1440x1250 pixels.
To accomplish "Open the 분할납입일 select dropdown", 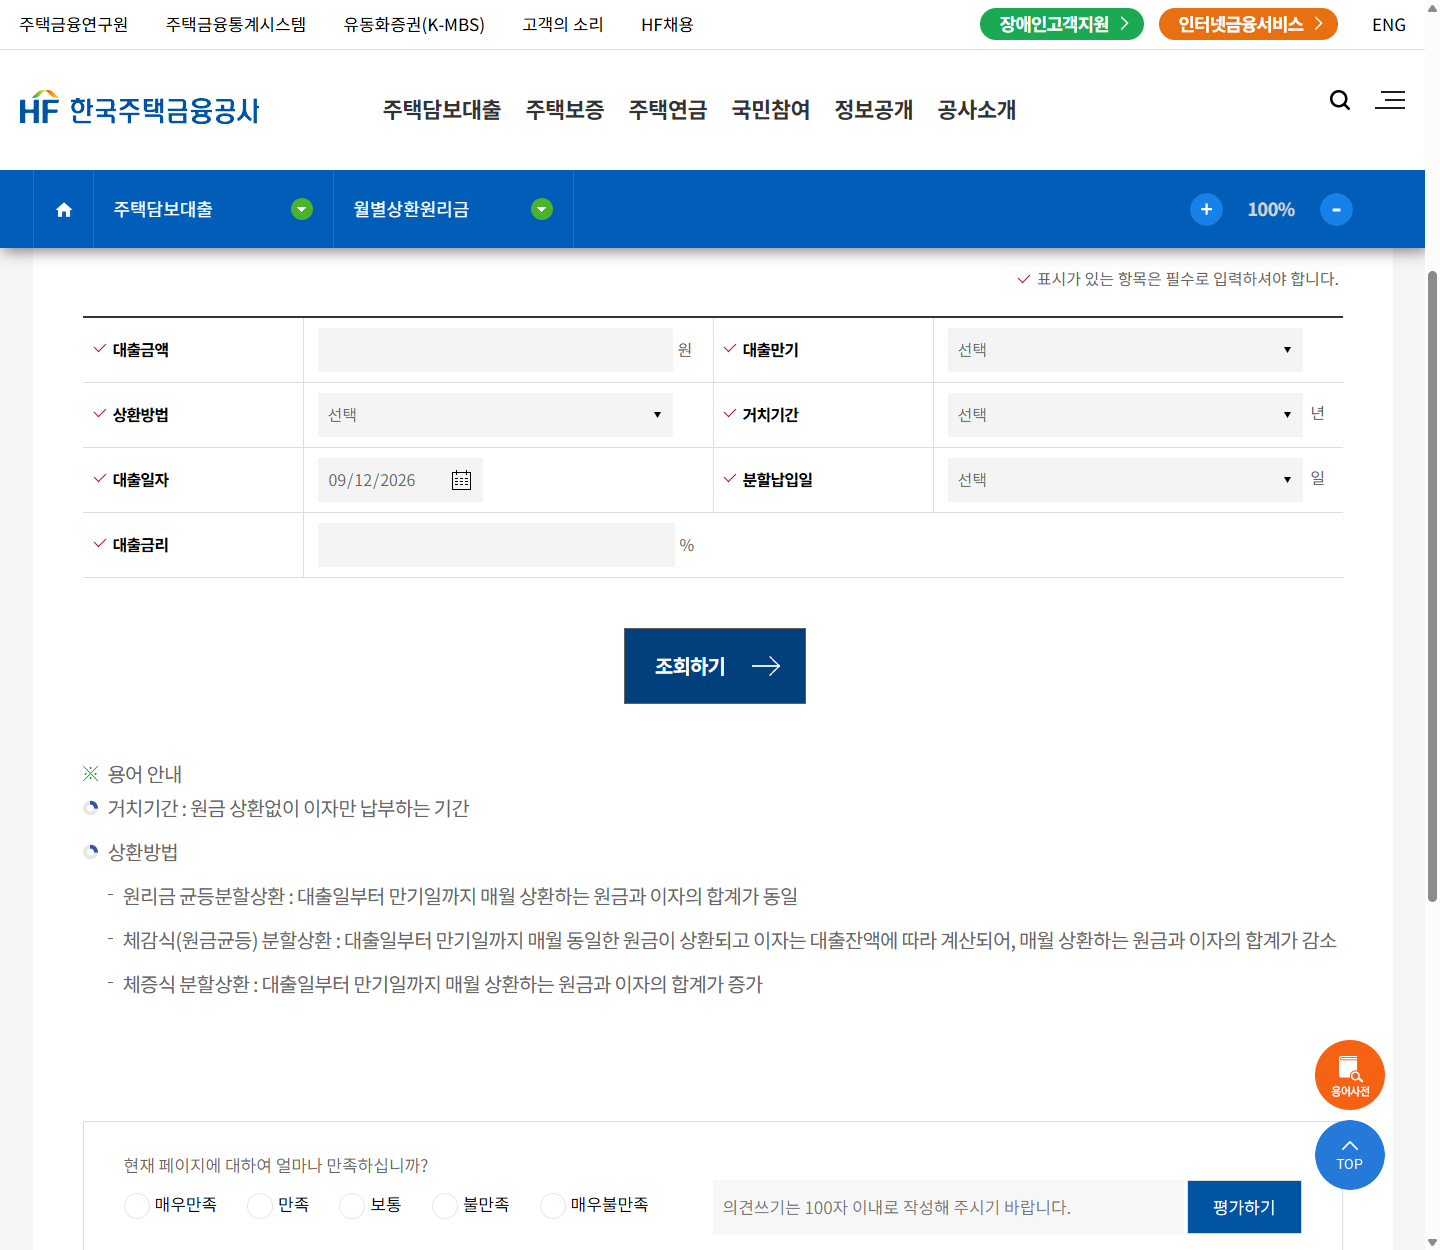I will click(x=1125, y=480).
